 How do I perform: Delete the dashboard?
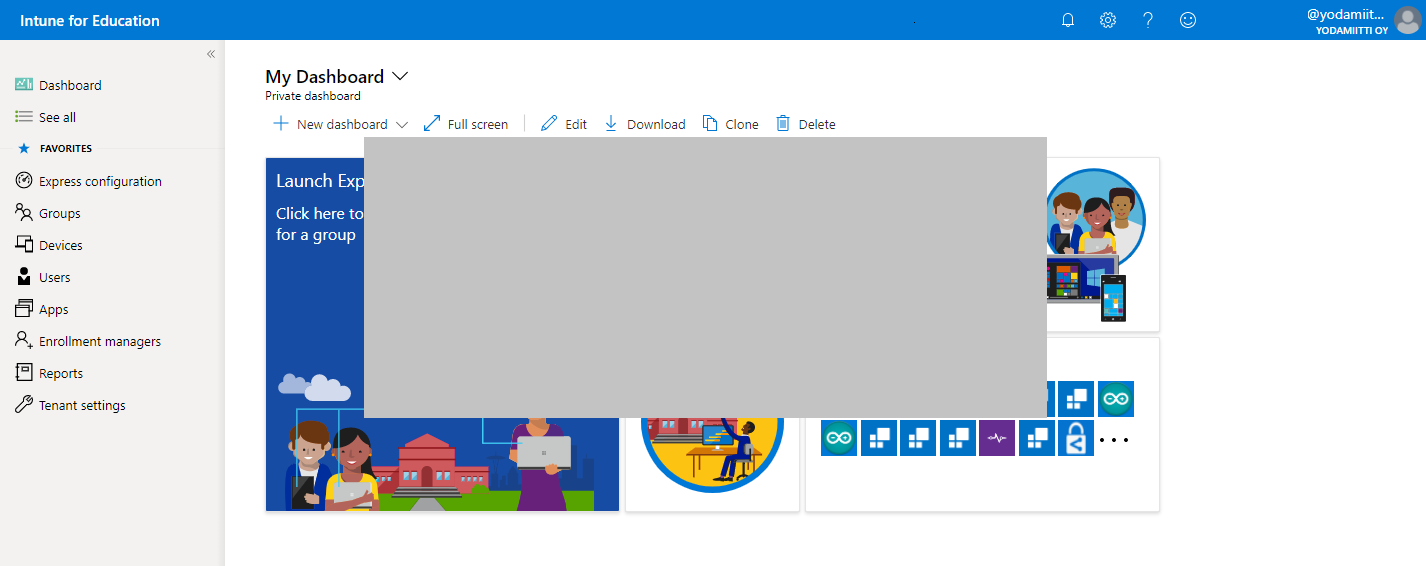(806, 124)
